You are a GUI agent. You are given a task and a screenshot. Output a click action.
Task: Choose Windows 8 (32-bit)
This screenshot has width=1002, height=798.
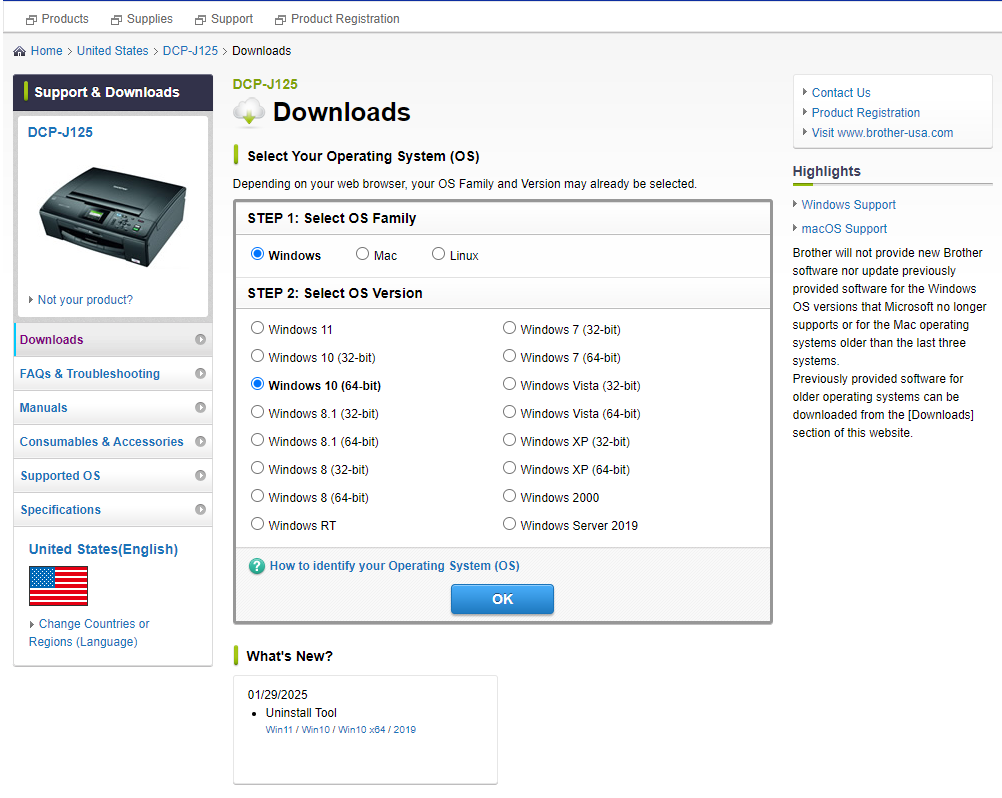tap(257, 468)
